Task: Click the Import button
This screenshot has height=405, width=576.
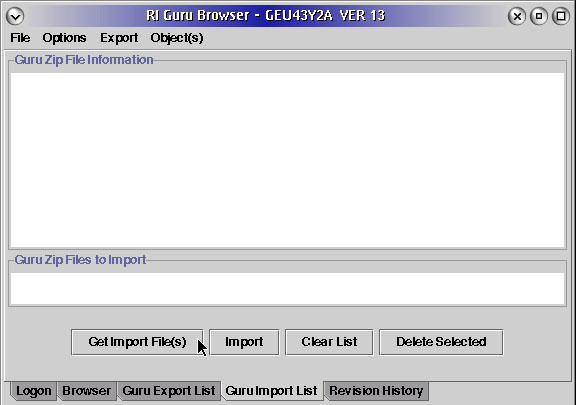Action: tap(244, 342)
